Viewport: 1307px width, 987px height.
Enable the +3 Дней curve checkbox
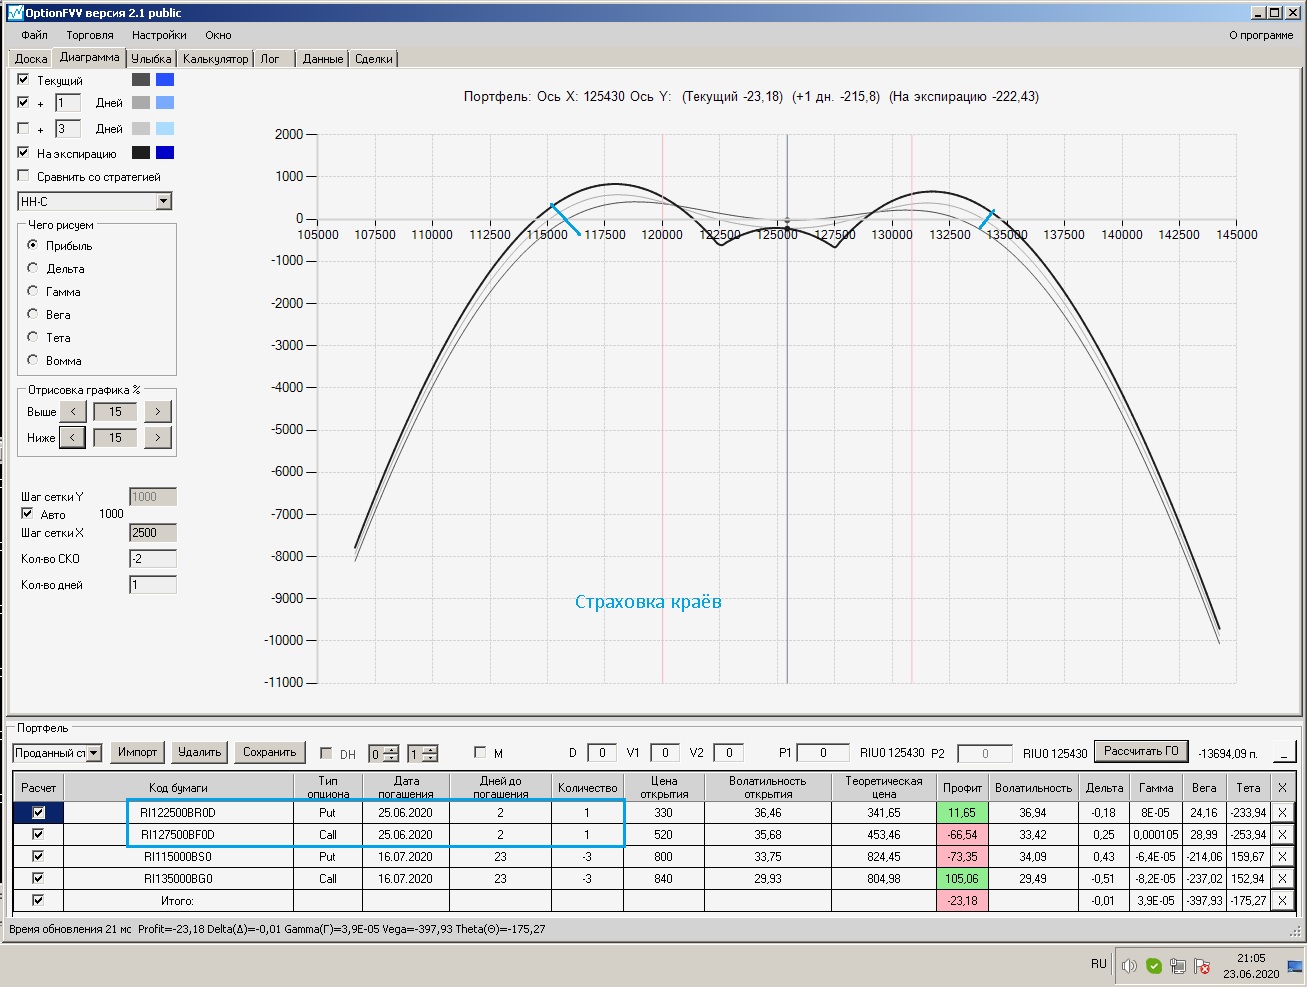coord(23,128)
